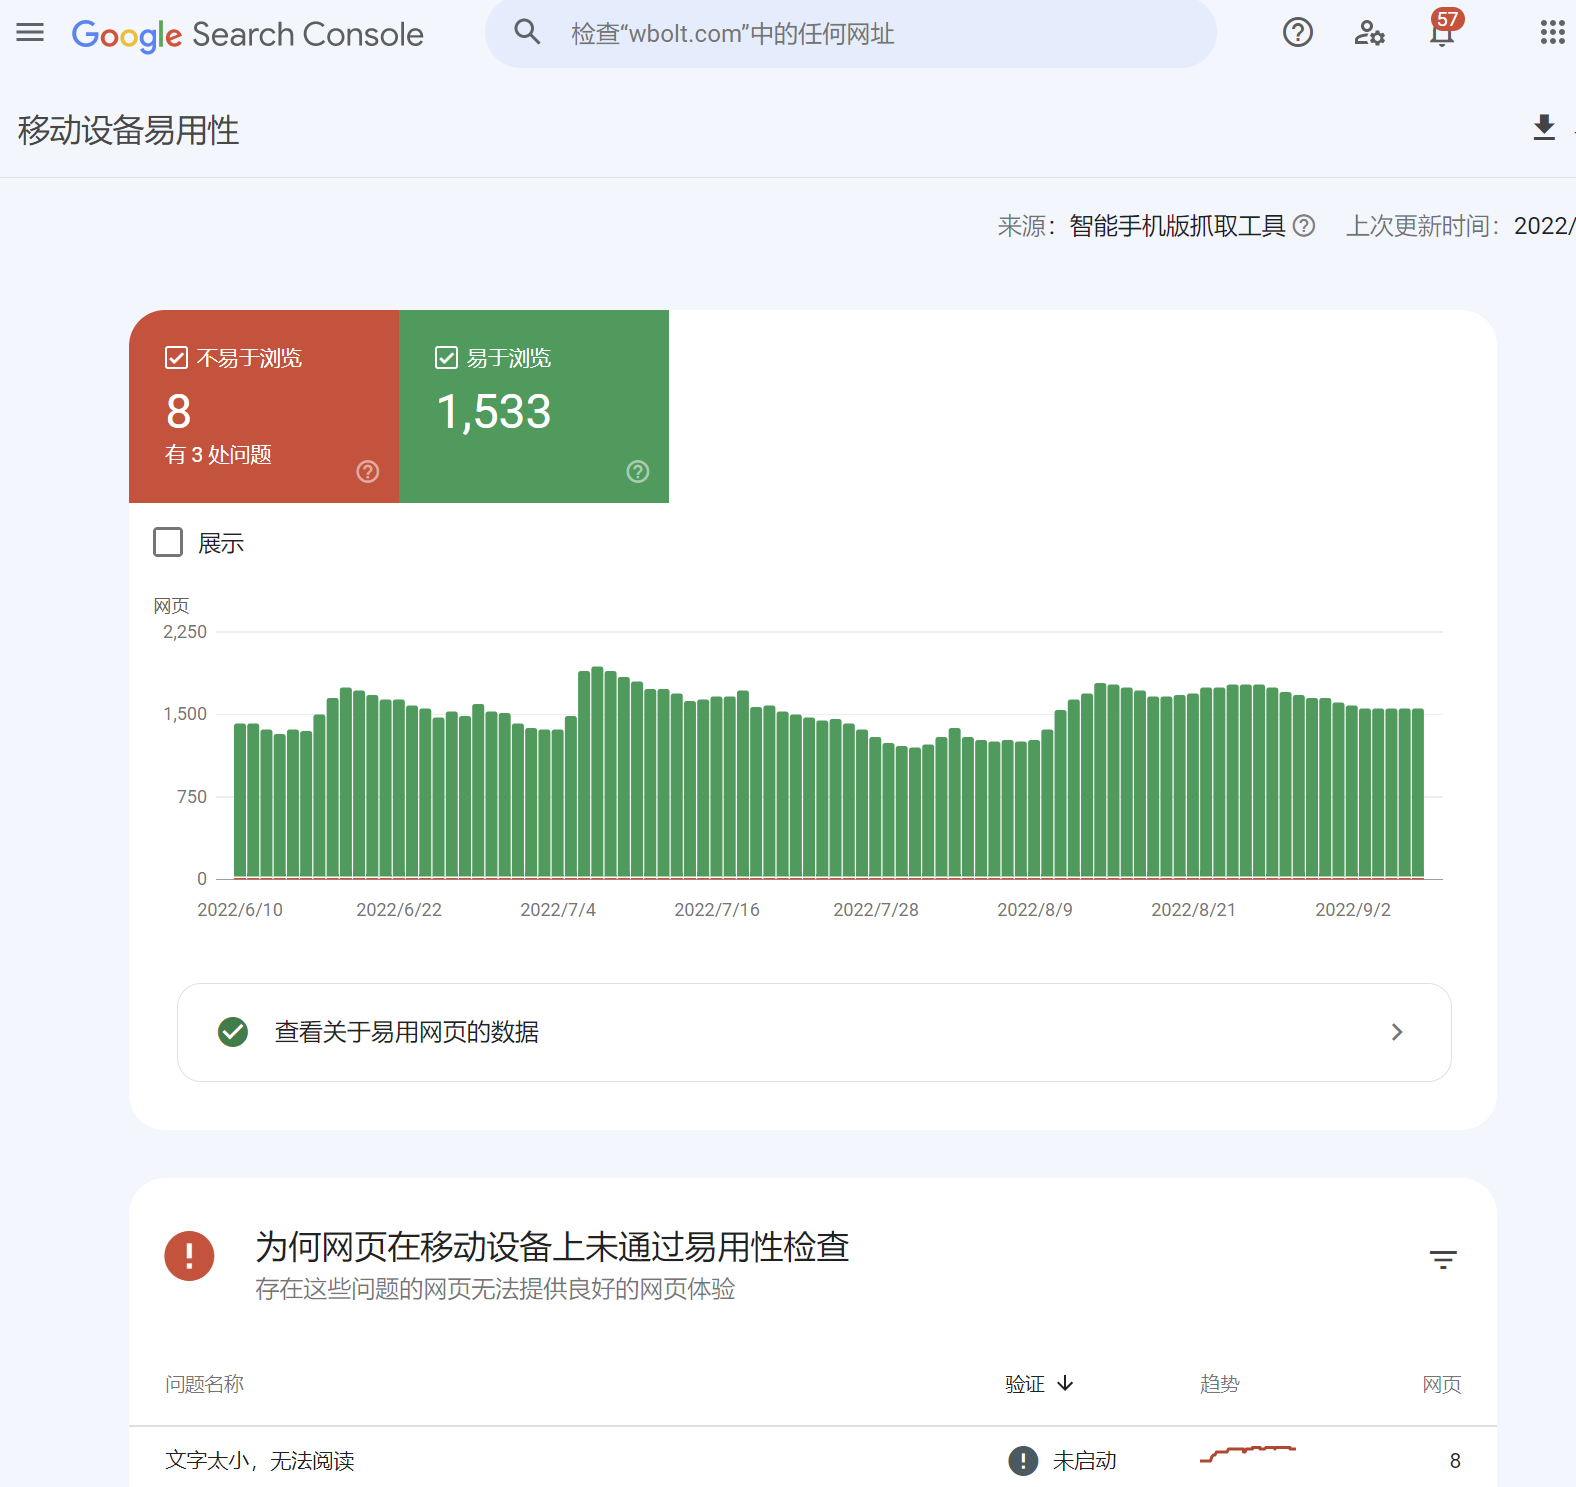The height and width of the screenshot is (1487, 1576).
Task: Open help icon in red 不易于浏览 card
Action: click(x=368, y=472)
